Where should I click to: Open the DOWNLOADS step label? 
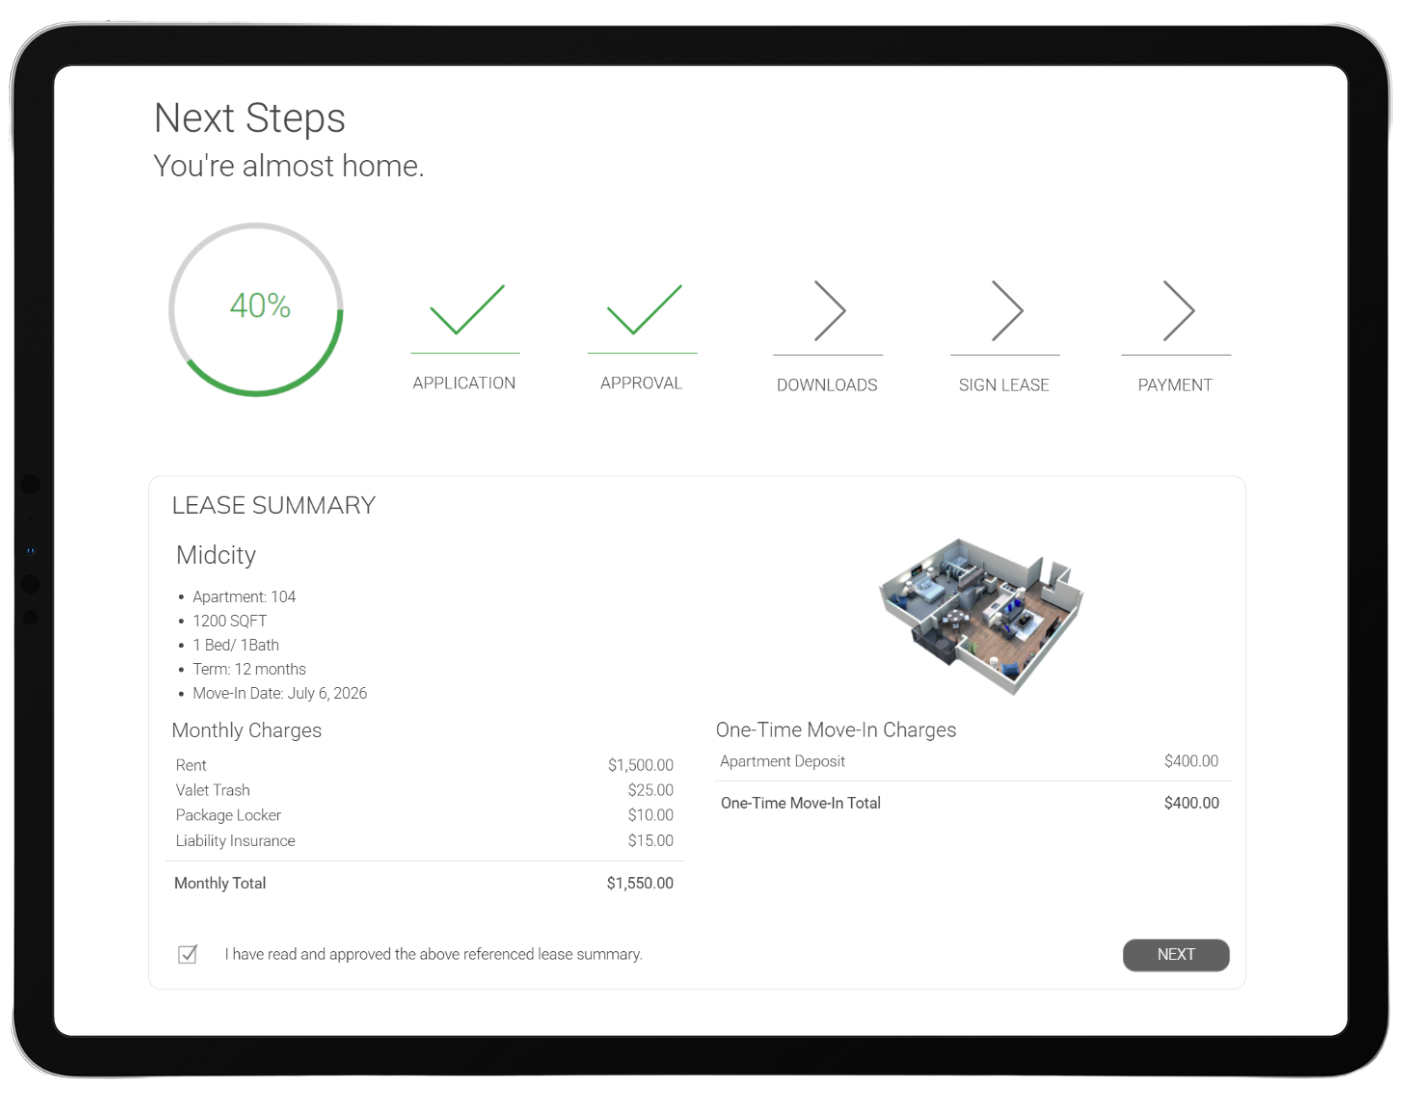(827, 385)
